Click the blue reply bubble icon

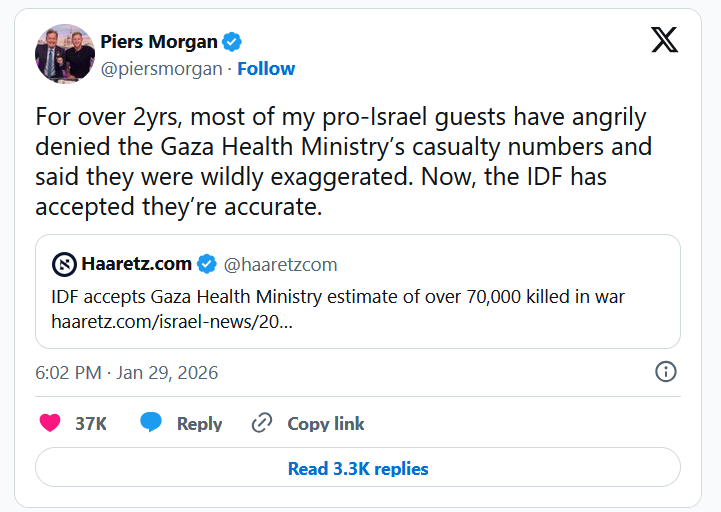(x=151, y=423)
